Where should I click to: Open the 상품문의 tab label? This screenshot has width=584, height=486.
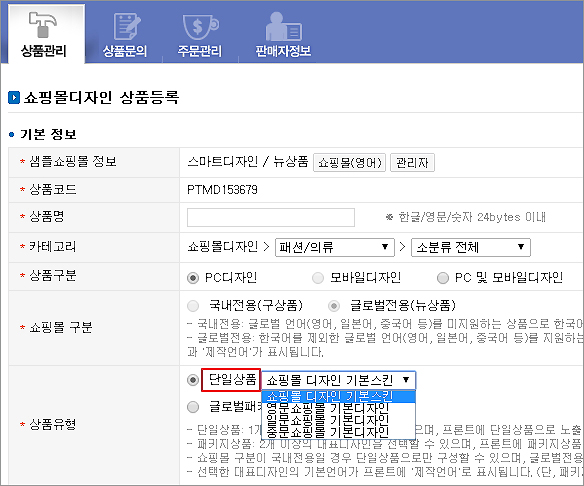pos(125,51)
